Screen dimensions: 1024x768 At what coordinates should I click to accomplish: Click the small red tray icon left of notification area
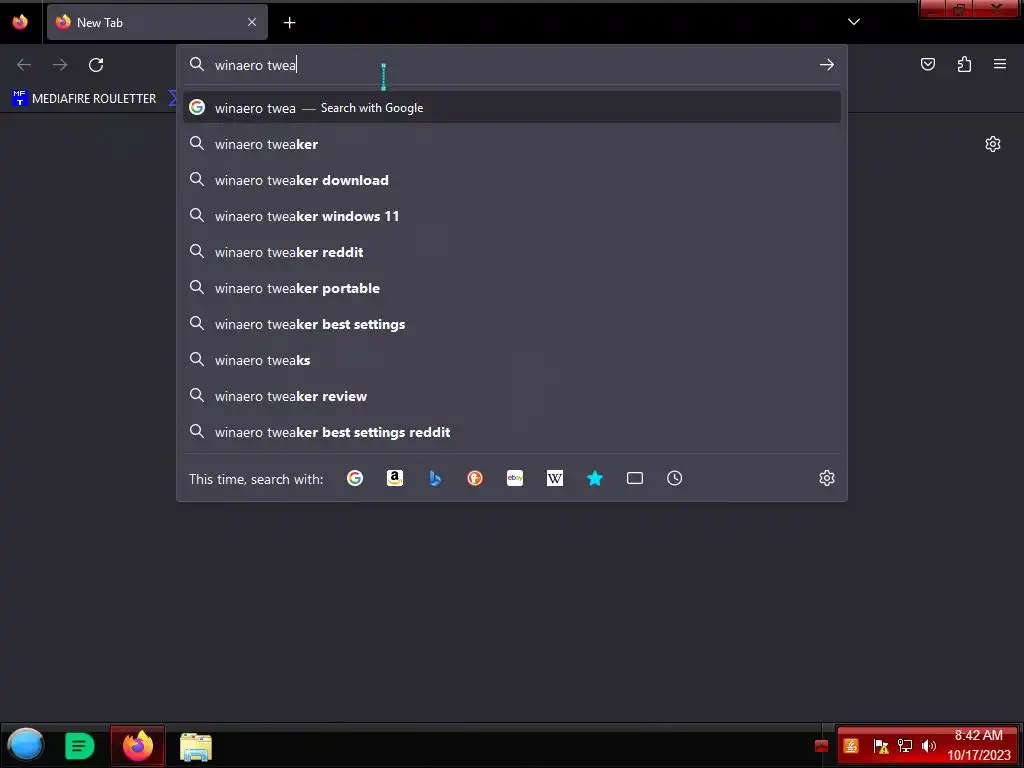[822, 746]
